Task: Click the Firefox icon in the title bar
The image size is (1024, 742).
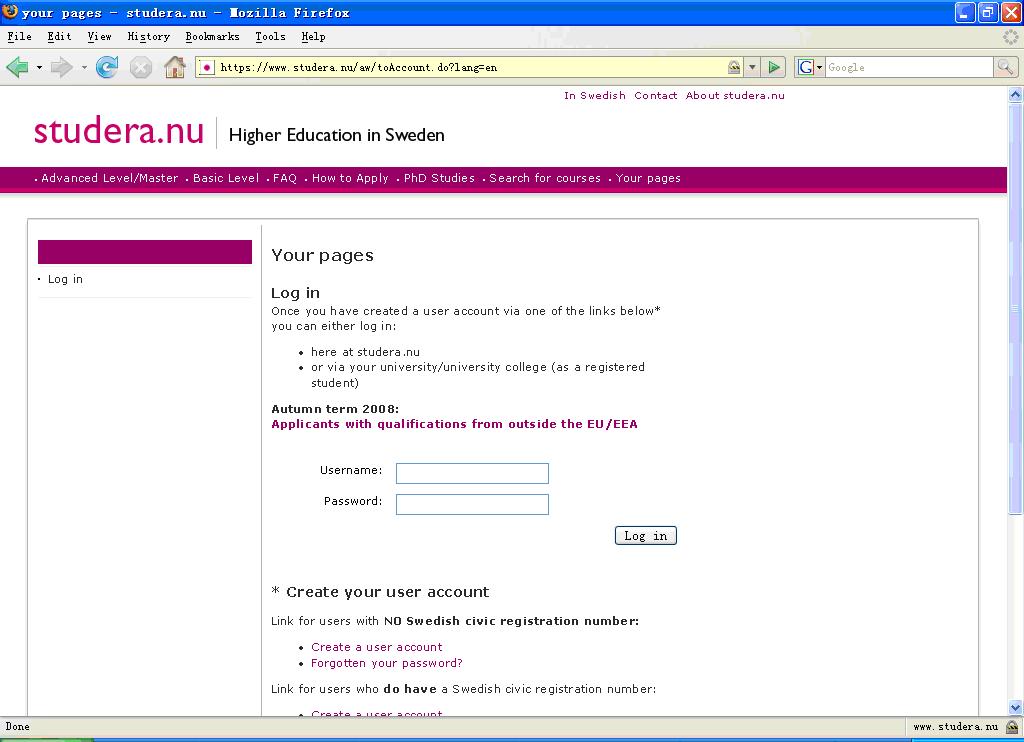Action: [x=10, y=12]
